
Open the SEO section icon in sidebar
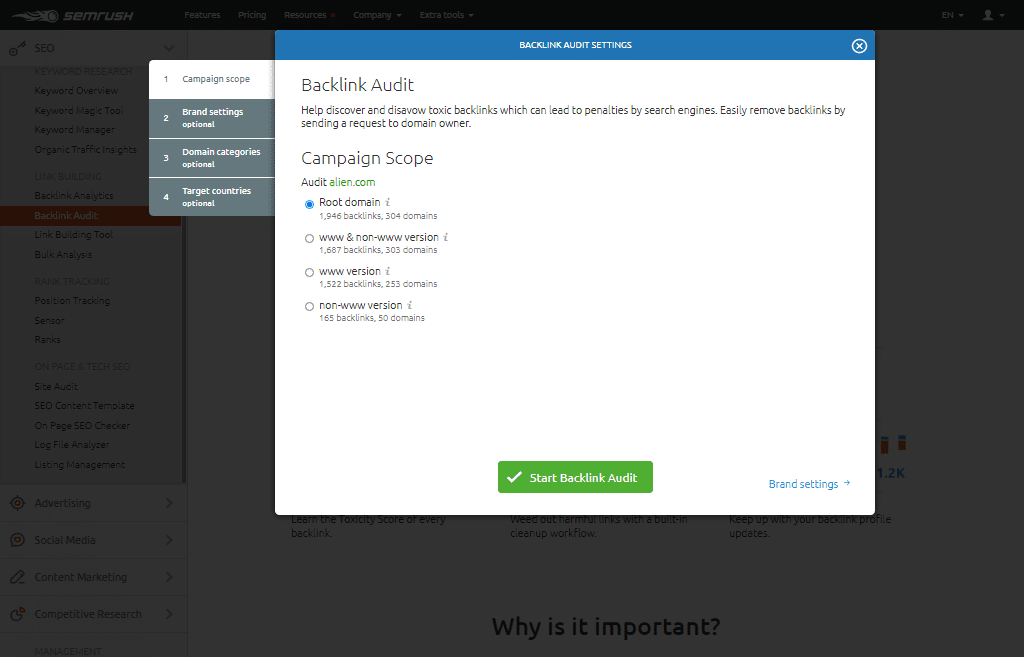point(17,47)
